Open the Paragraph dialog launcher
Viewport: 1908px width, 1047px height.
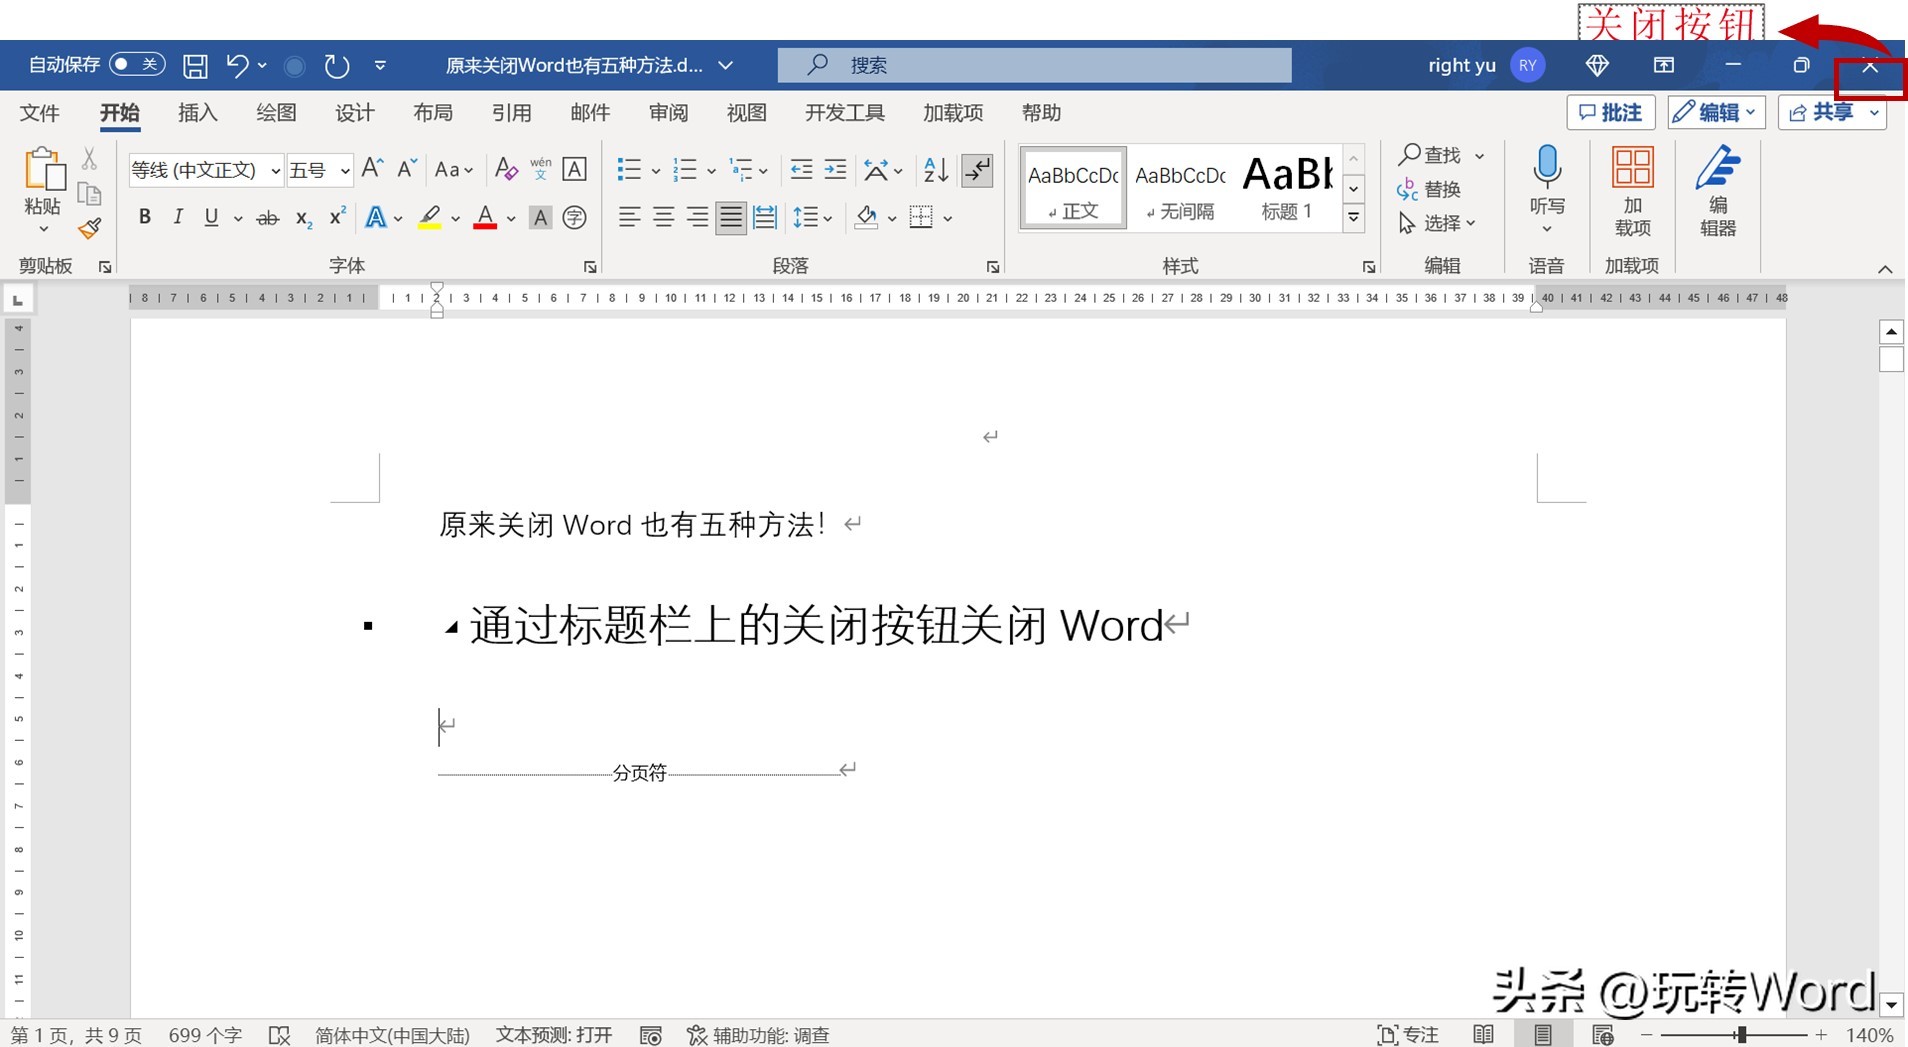(992, 267)
